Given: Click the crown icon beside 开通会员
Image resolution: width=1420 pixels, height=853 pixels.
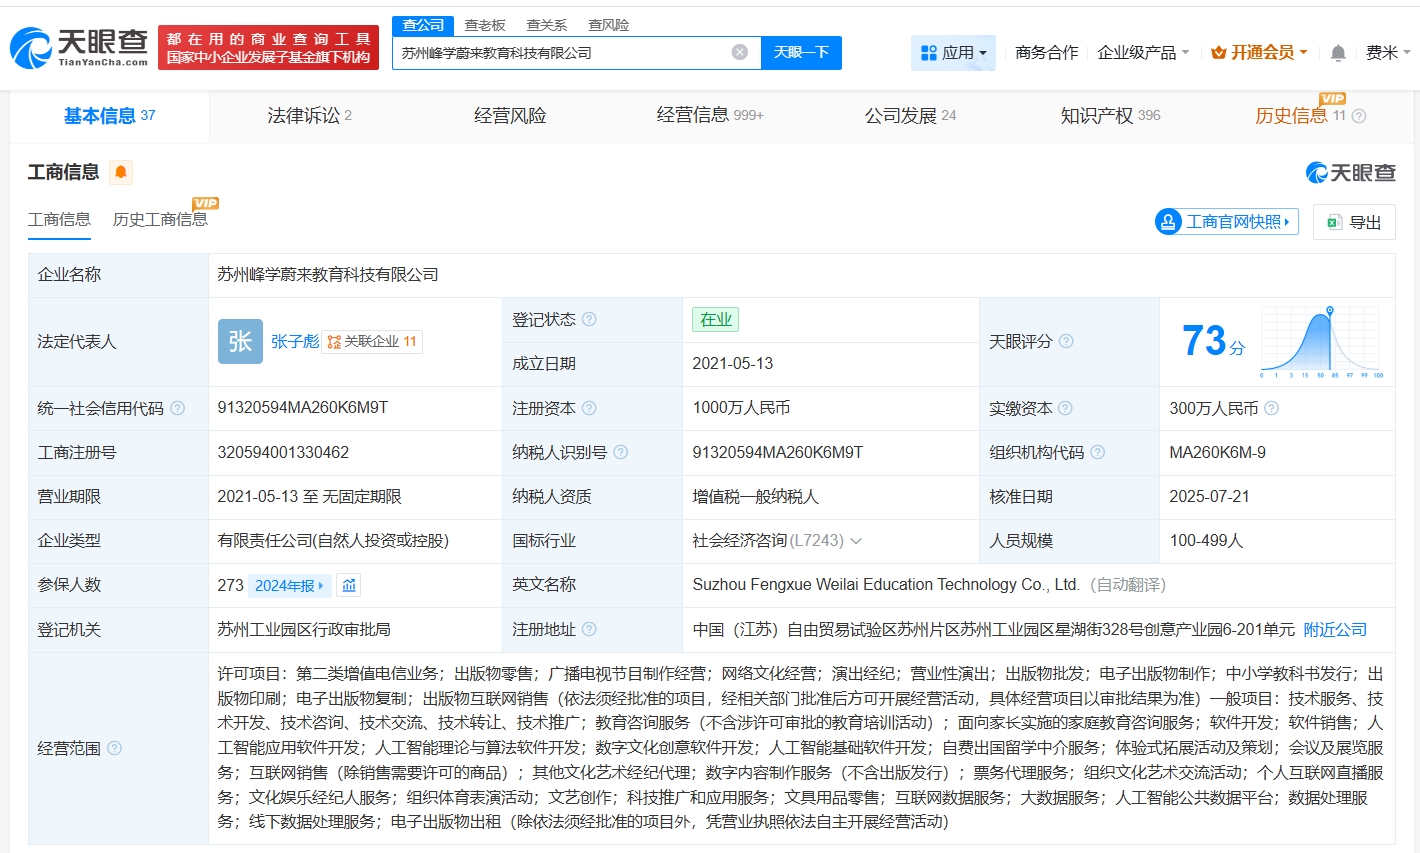Looking at the screenshot, I should point(1218,51).
